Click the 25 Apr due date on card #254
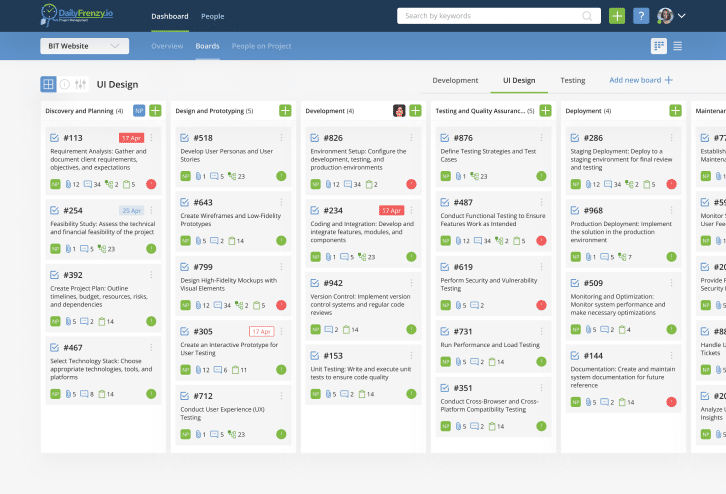 point(131,211)
